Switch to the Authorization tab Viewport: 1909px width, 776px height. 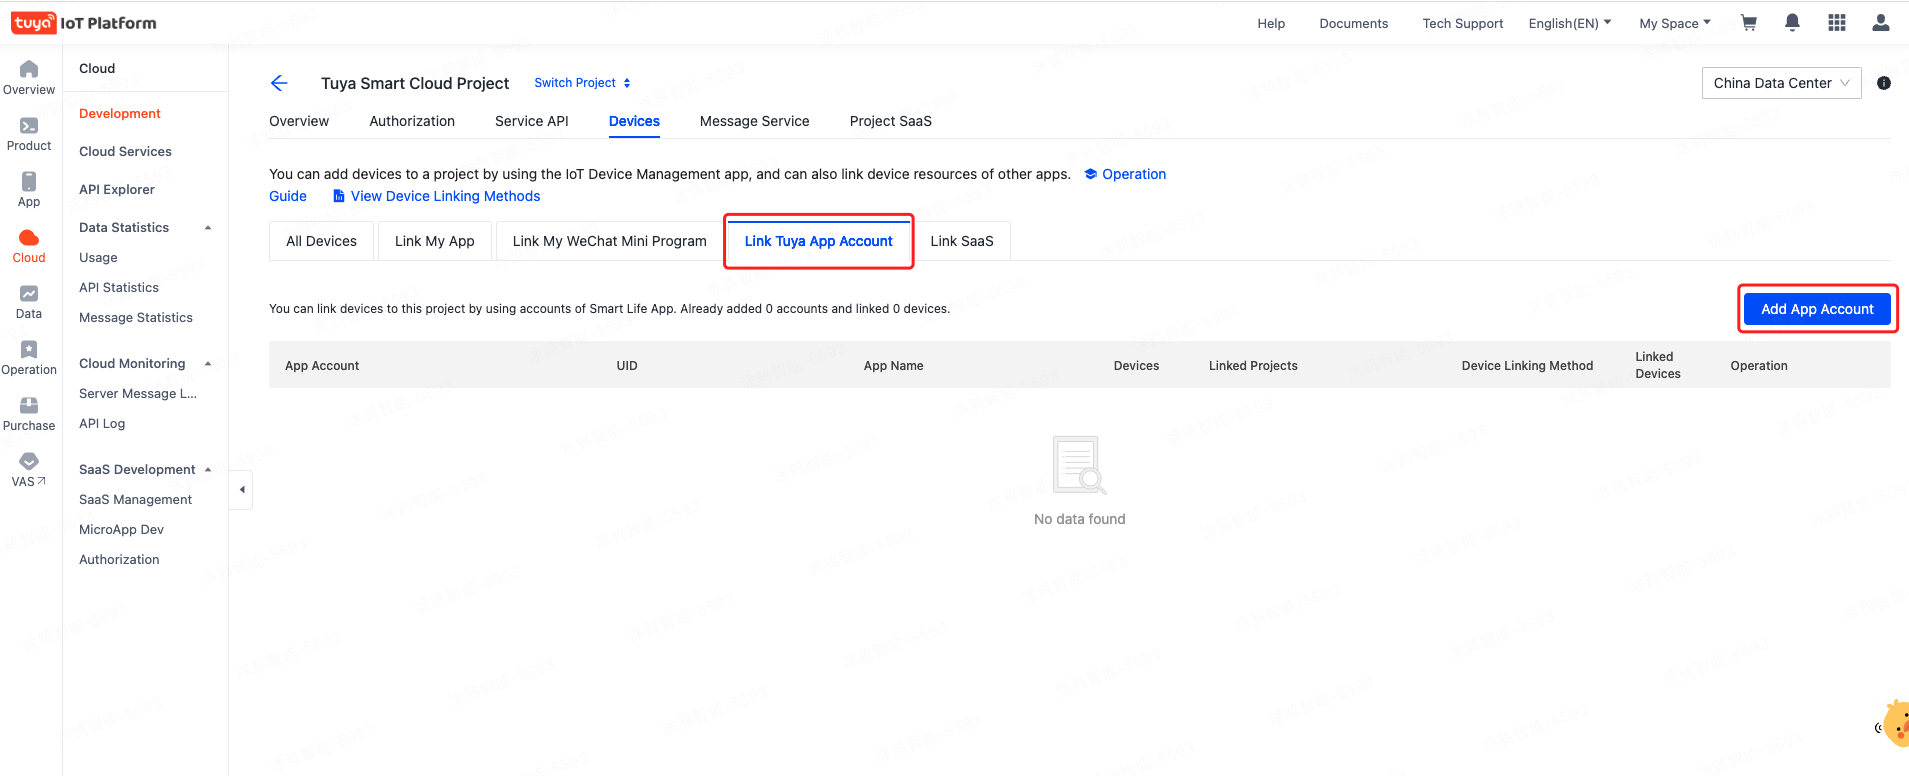click(412, 121)
